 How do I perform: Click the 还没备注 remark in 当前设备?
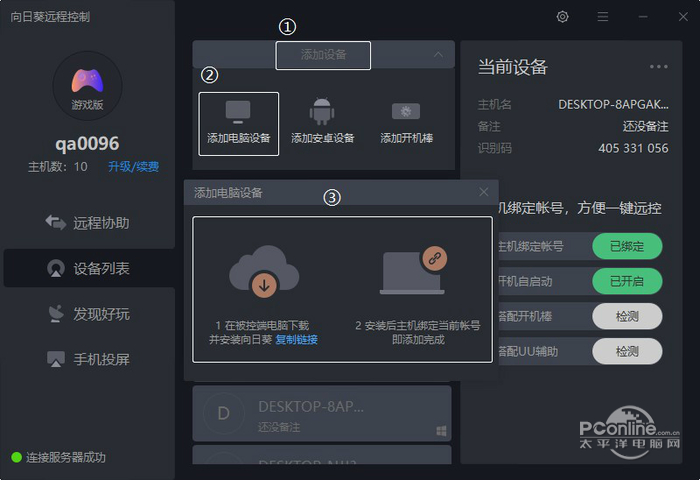(646, 126)
